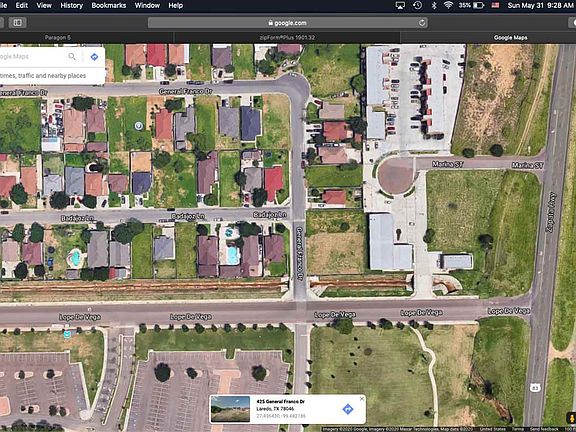This screenshot has height=432, width=576.
Task: Open Directions from the search box icon
Action: 94,57
